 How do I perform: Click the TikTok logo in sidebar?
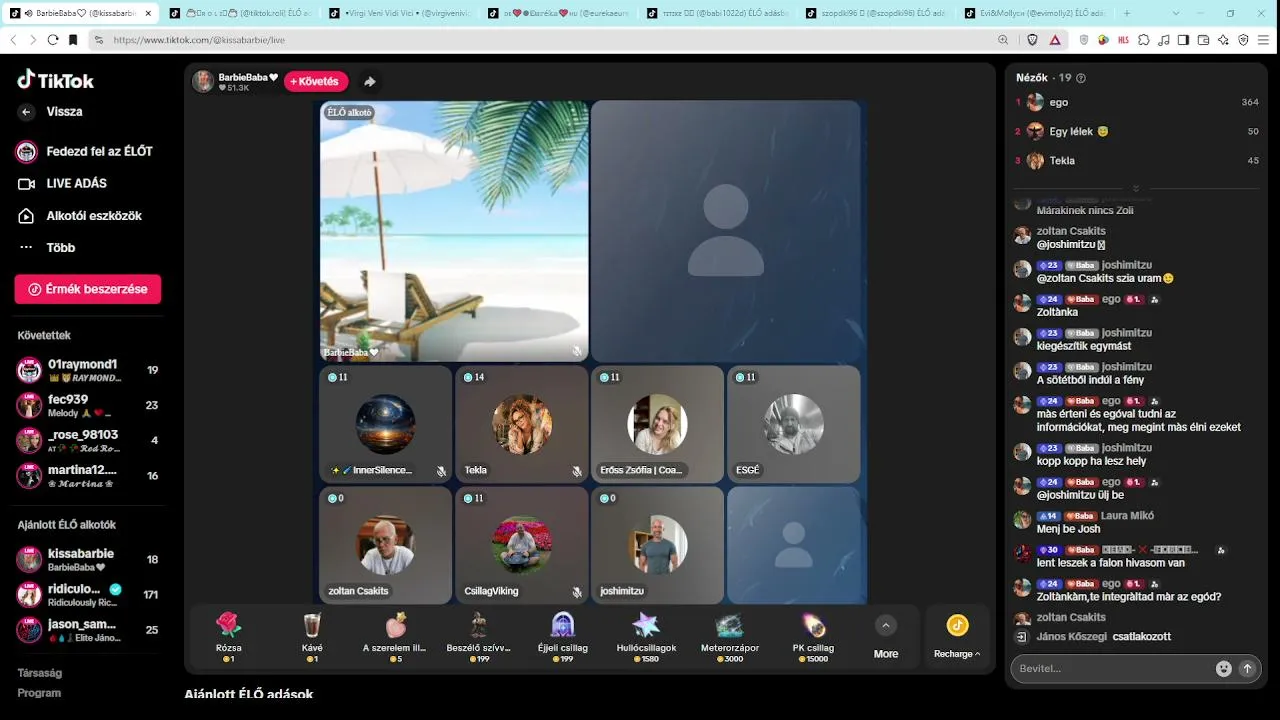56,80
